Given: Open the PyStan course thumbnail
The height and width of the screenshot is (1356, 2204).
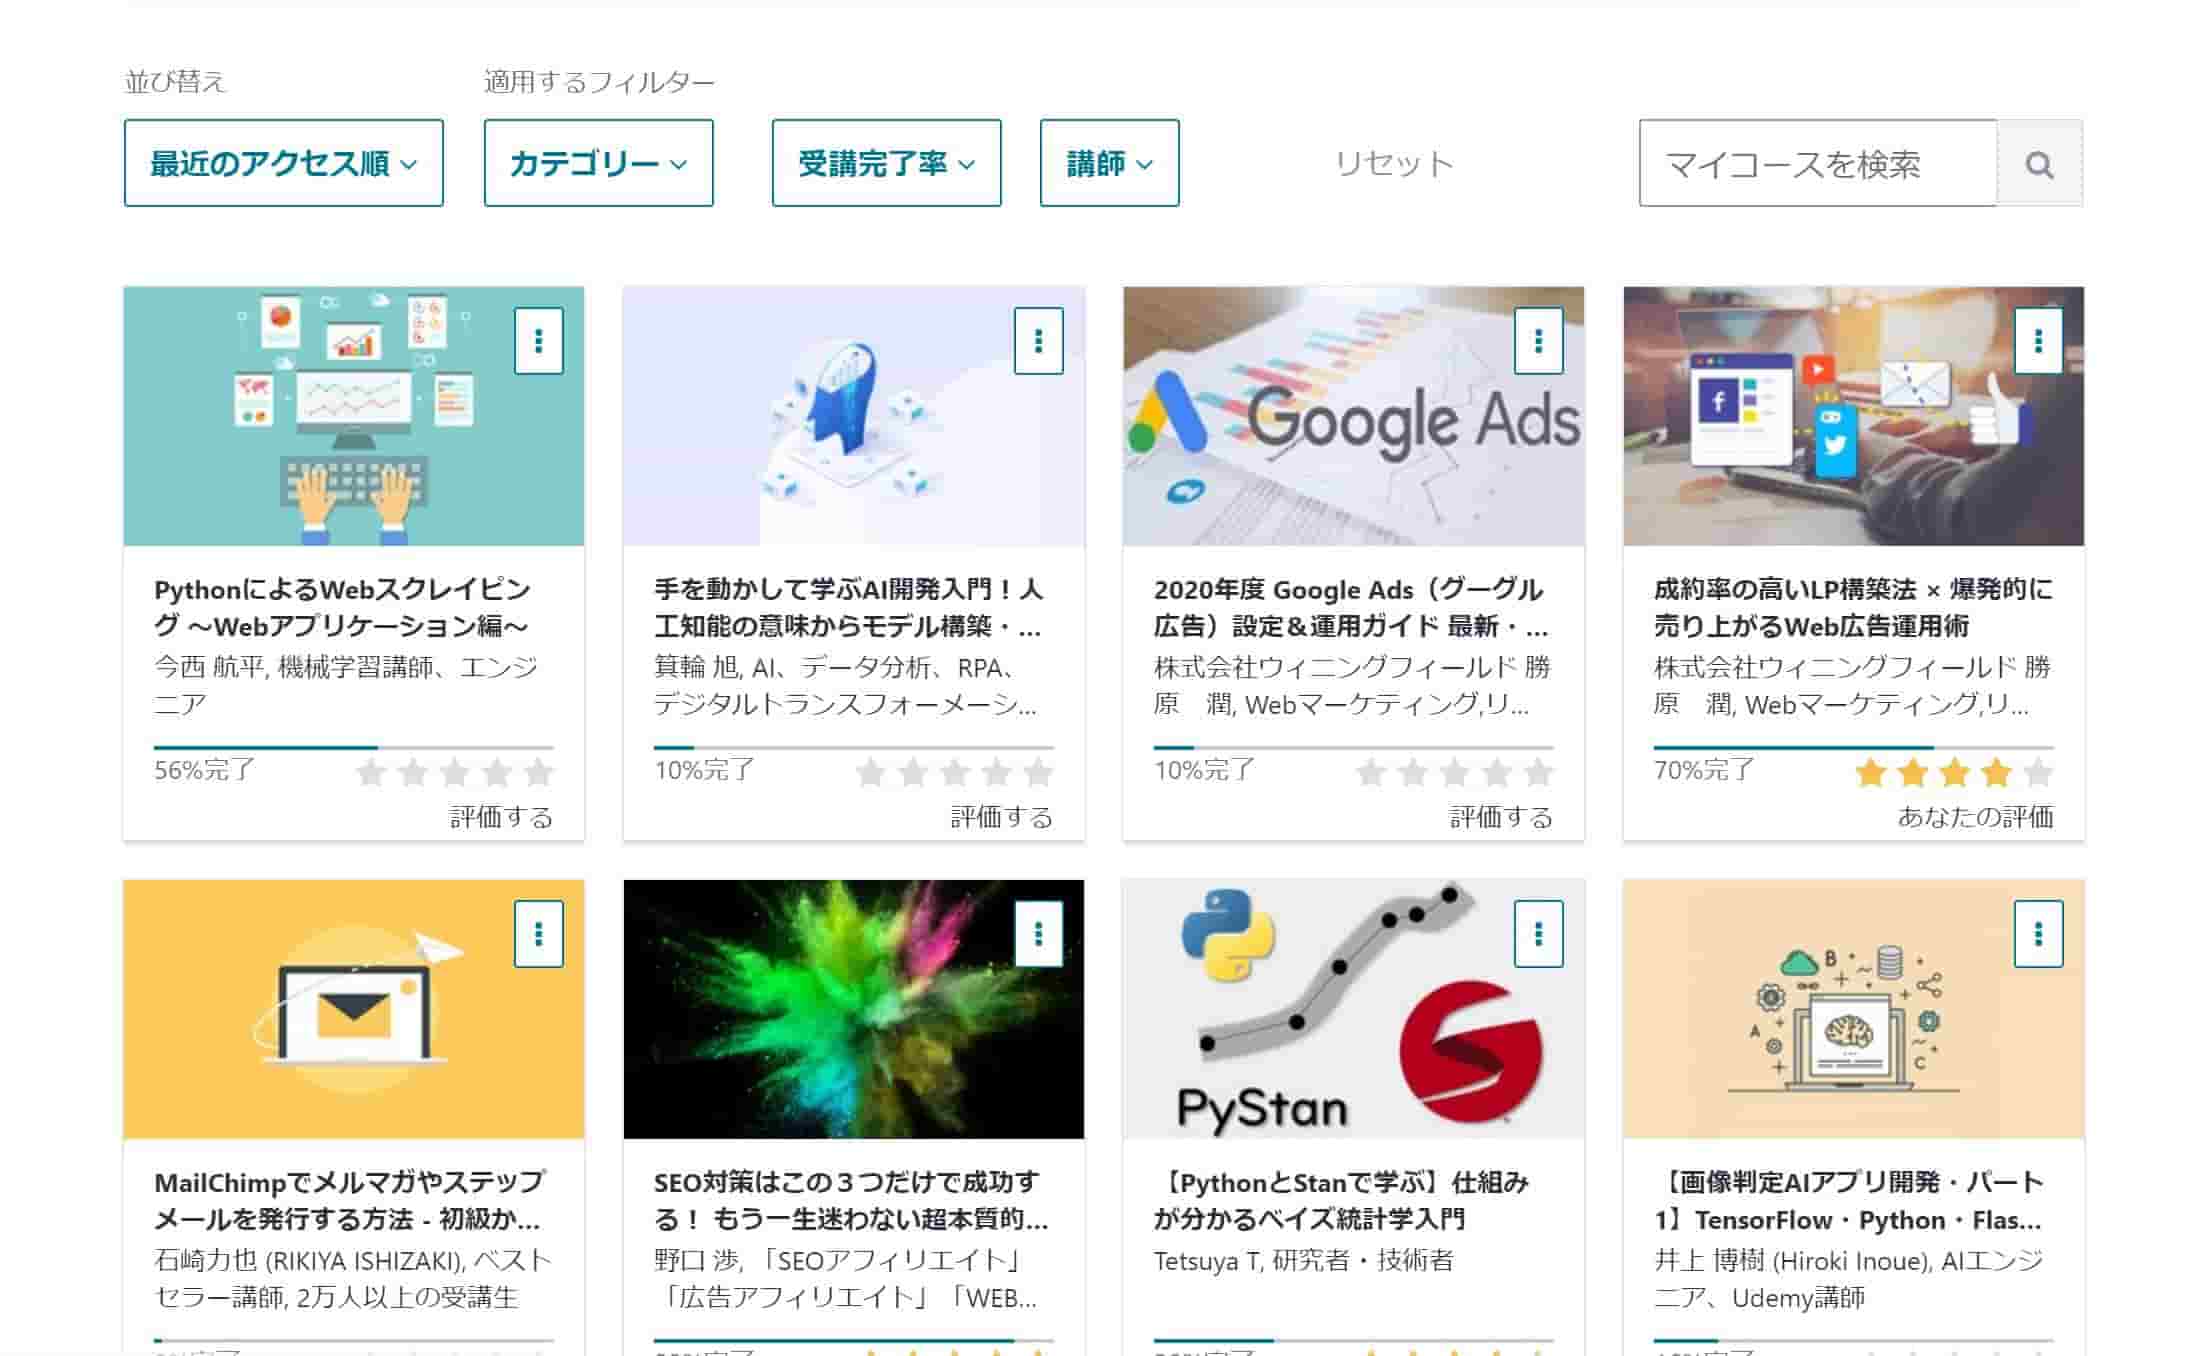Looking at the screenshot, I should [x=1354, y=1009].
